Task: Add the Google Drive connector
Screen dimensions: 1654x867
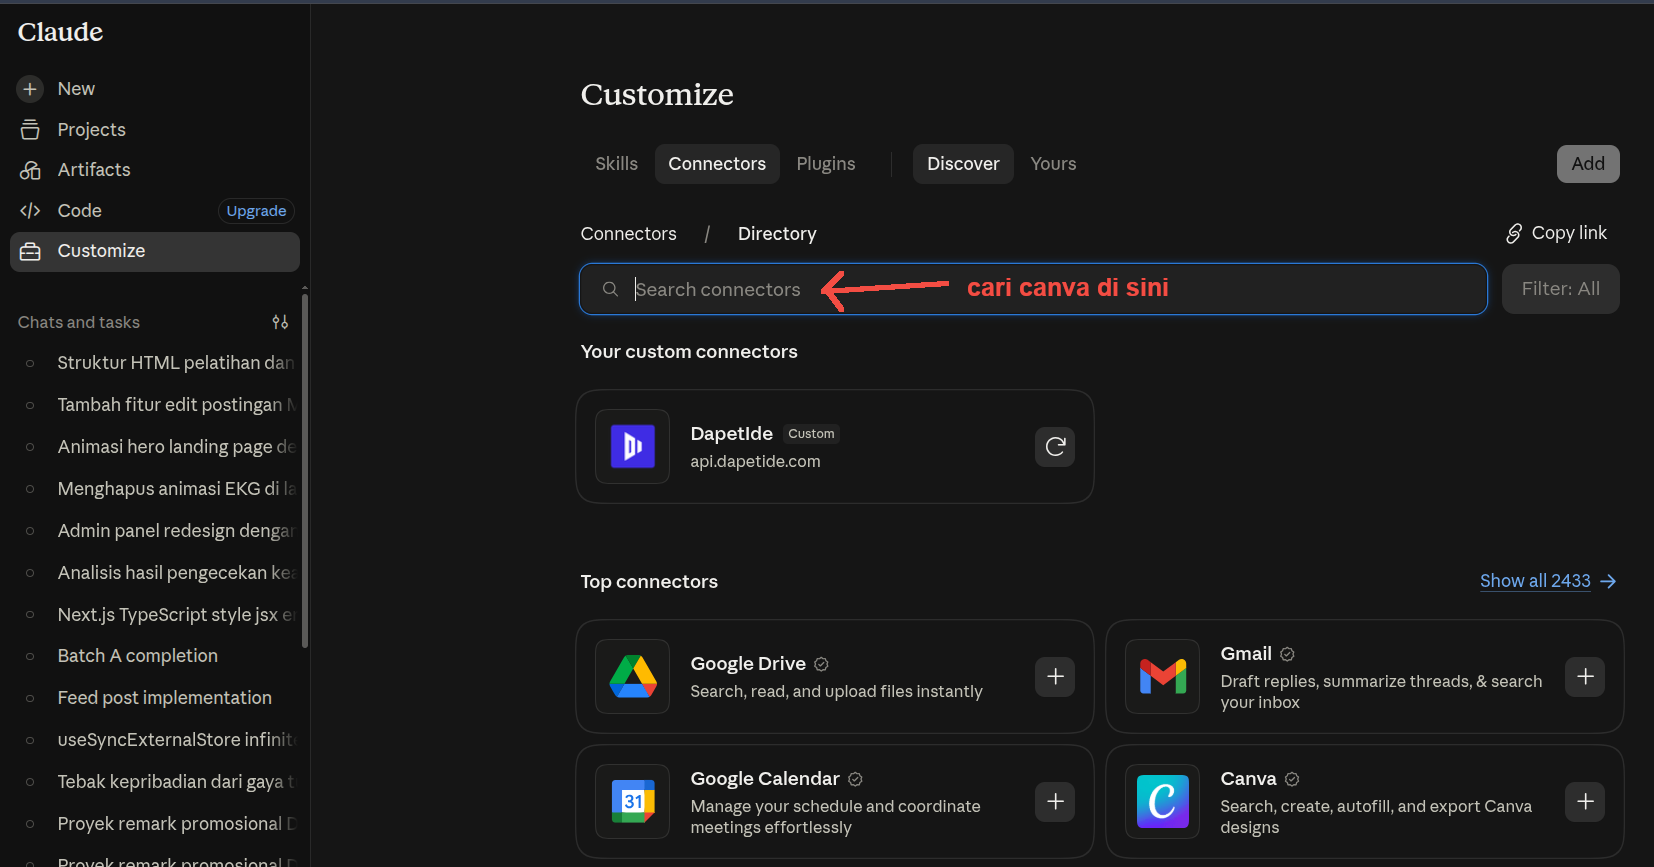Action: [x=1055, y=677]
